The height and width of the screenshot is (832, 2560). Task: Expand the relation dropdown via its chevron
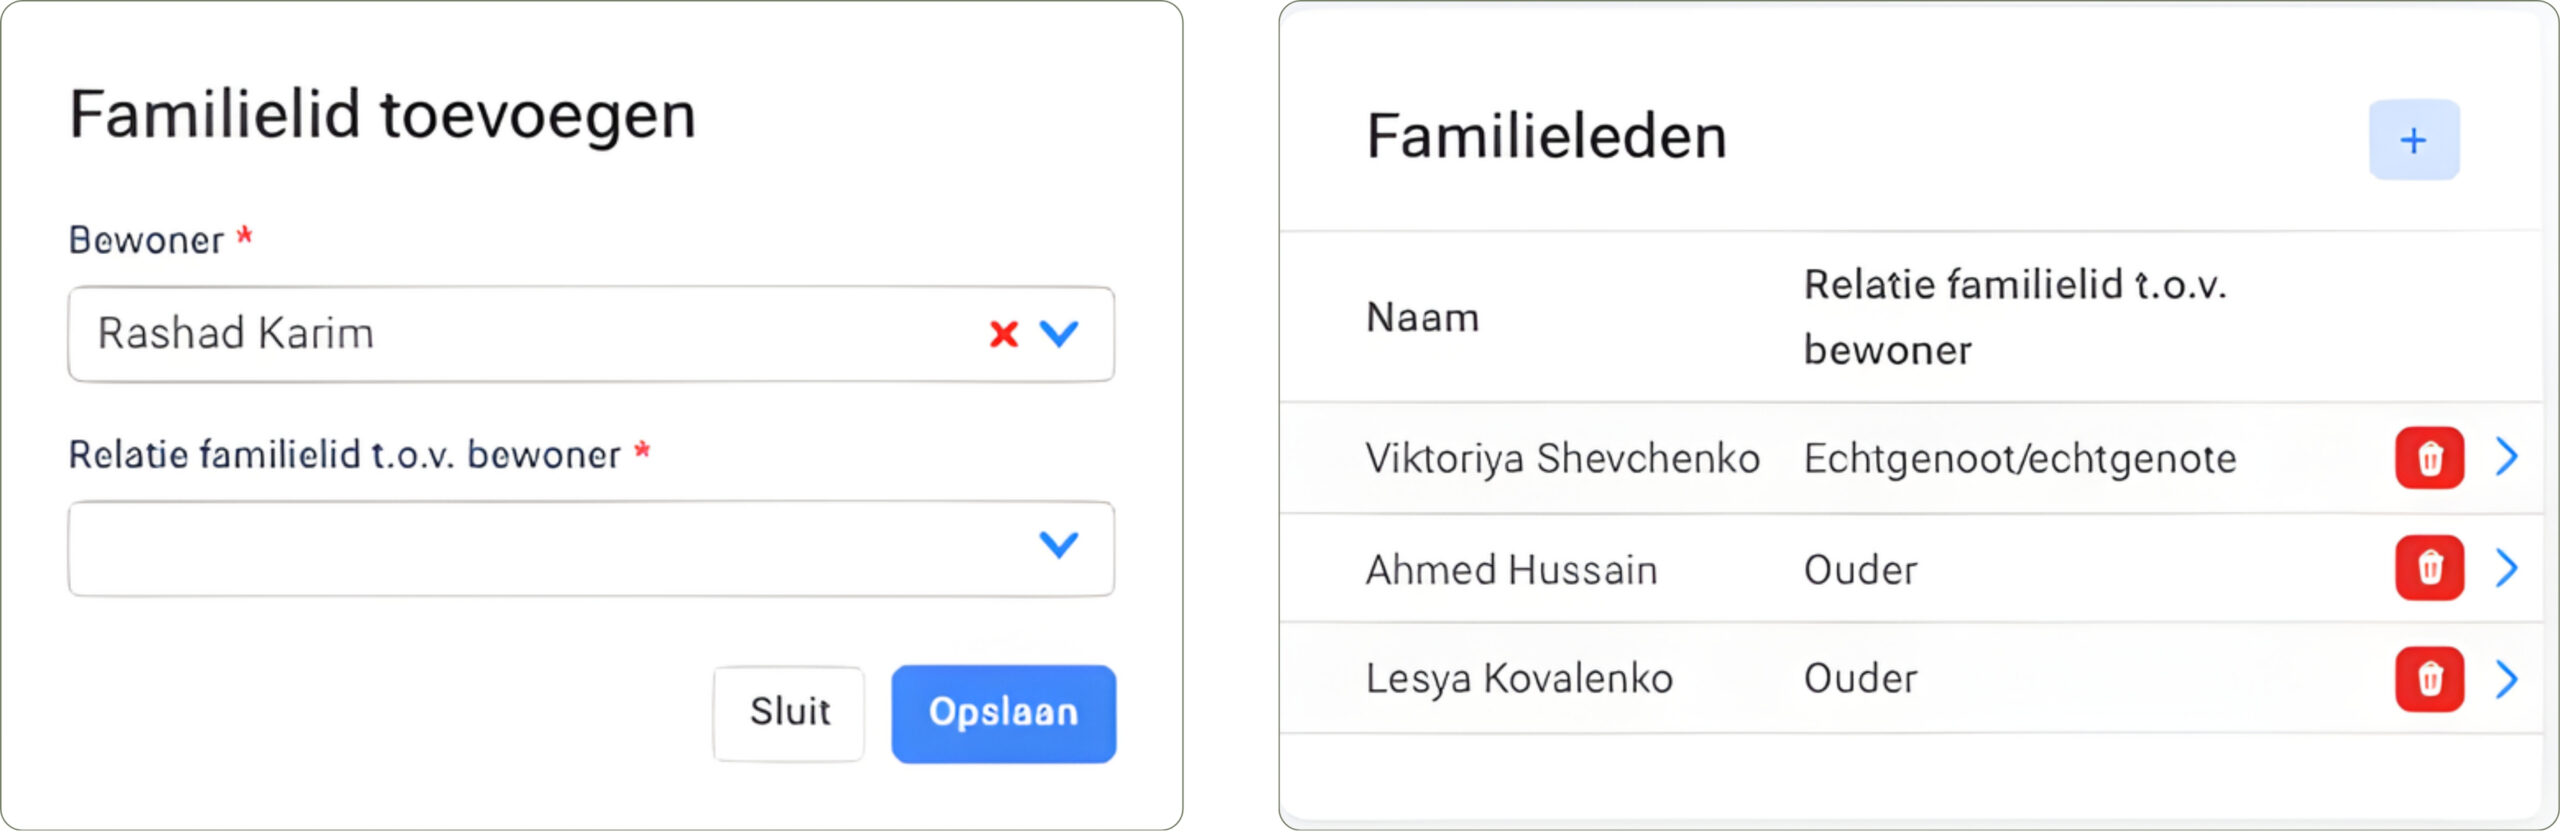point(1058,546)
